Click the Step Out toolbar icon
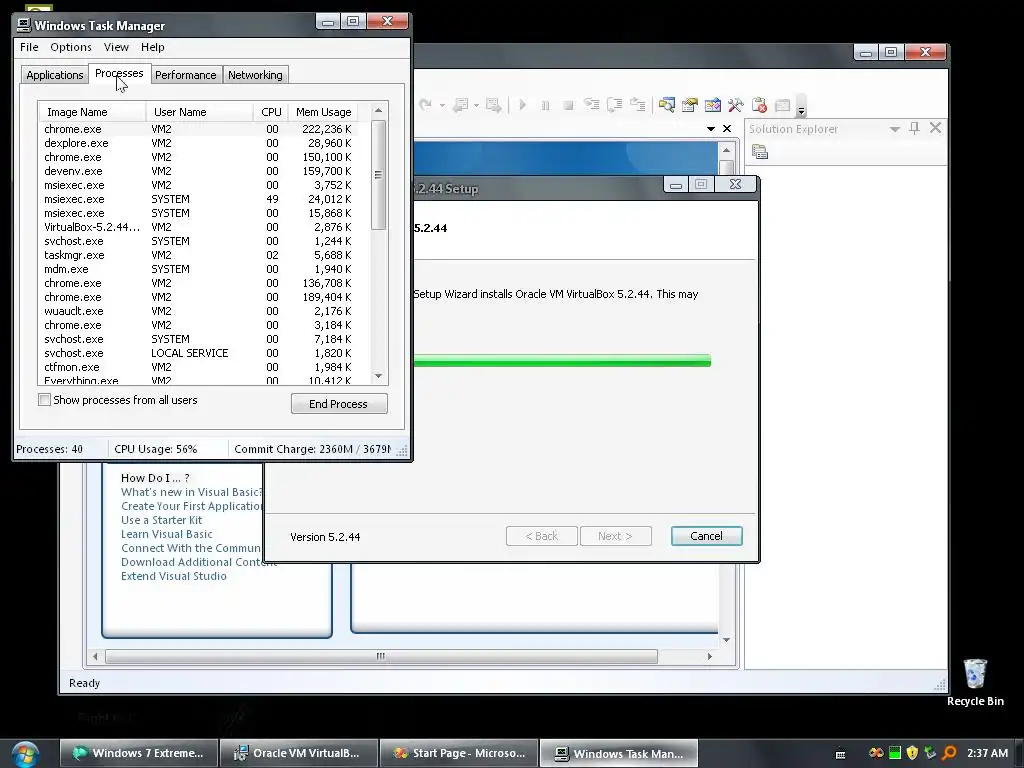 click(x=637, y=104)
